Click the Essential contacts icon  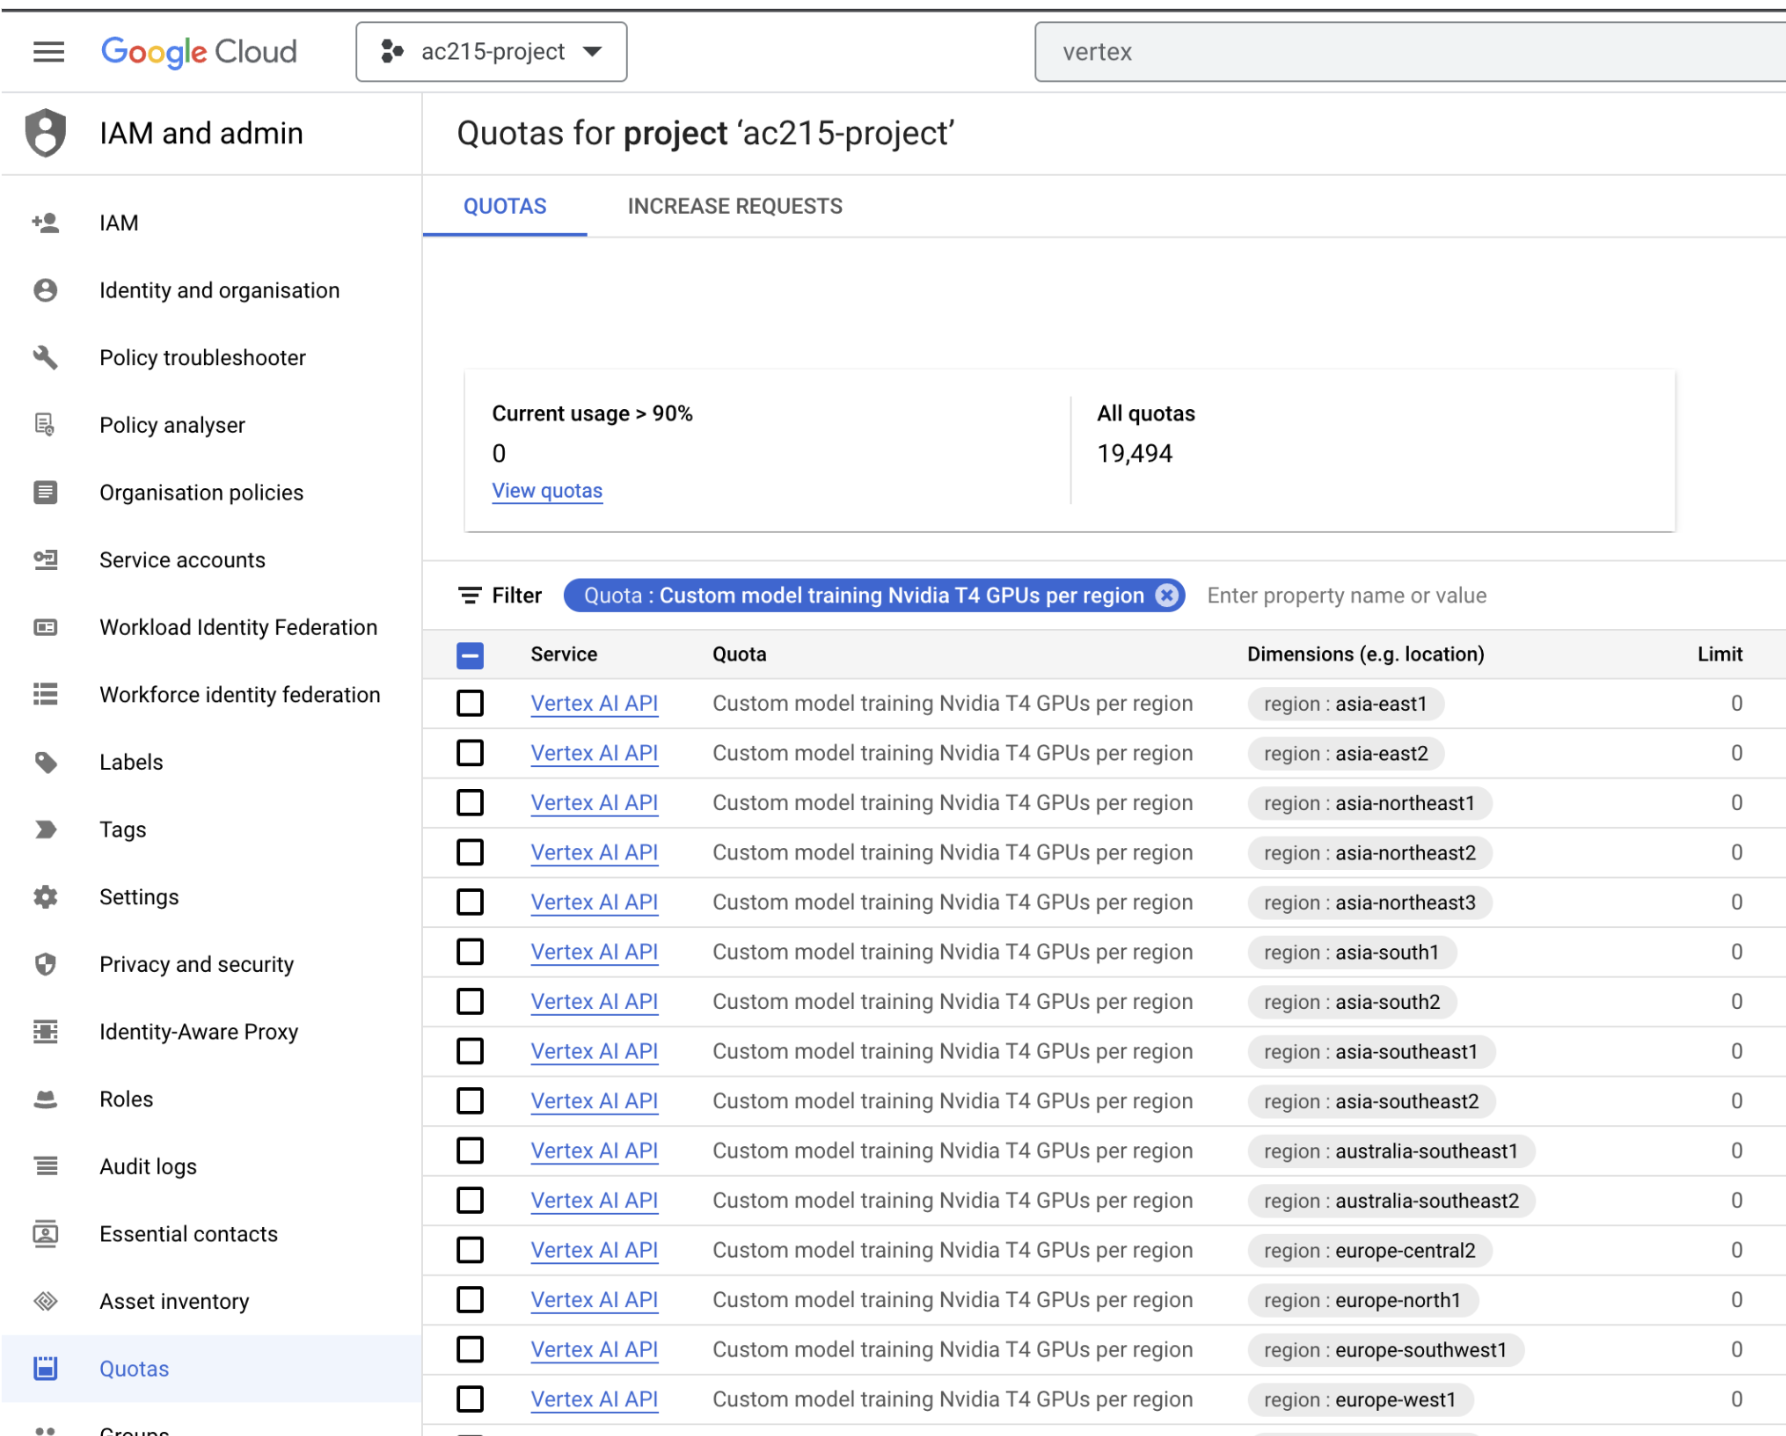tap(45, 1234)
